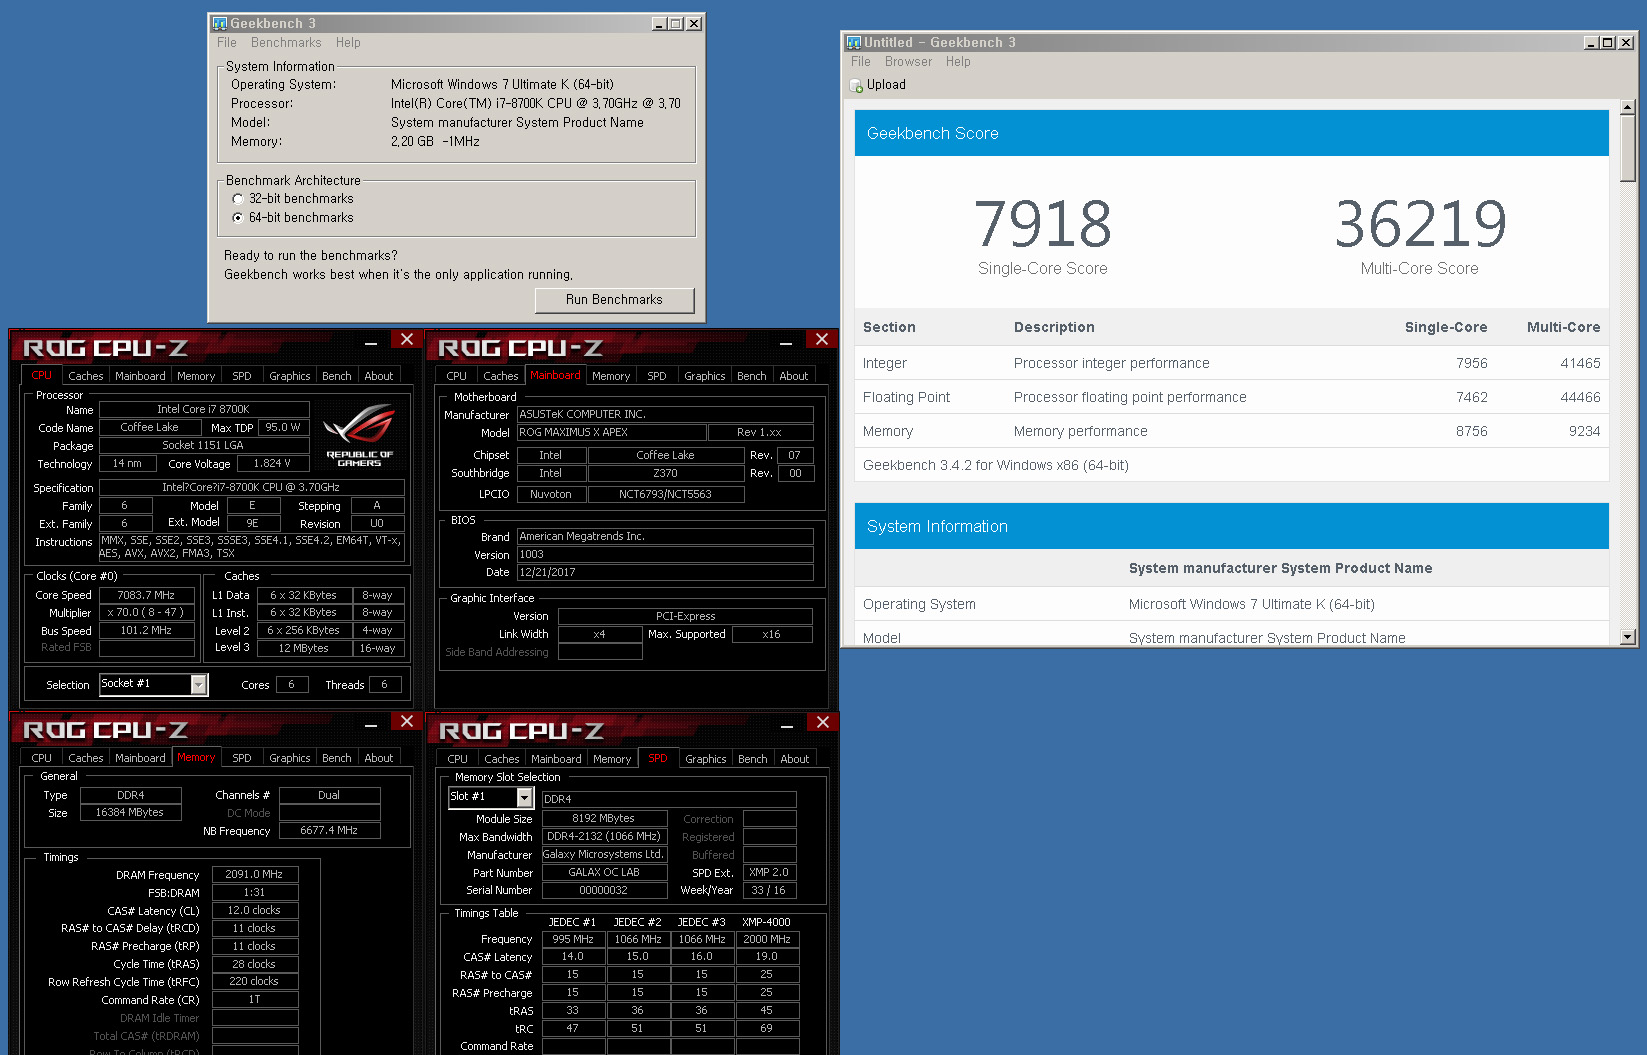
Task: Open Help menu in Geekbench 3 launcher
Action: [x=348, y=43]
